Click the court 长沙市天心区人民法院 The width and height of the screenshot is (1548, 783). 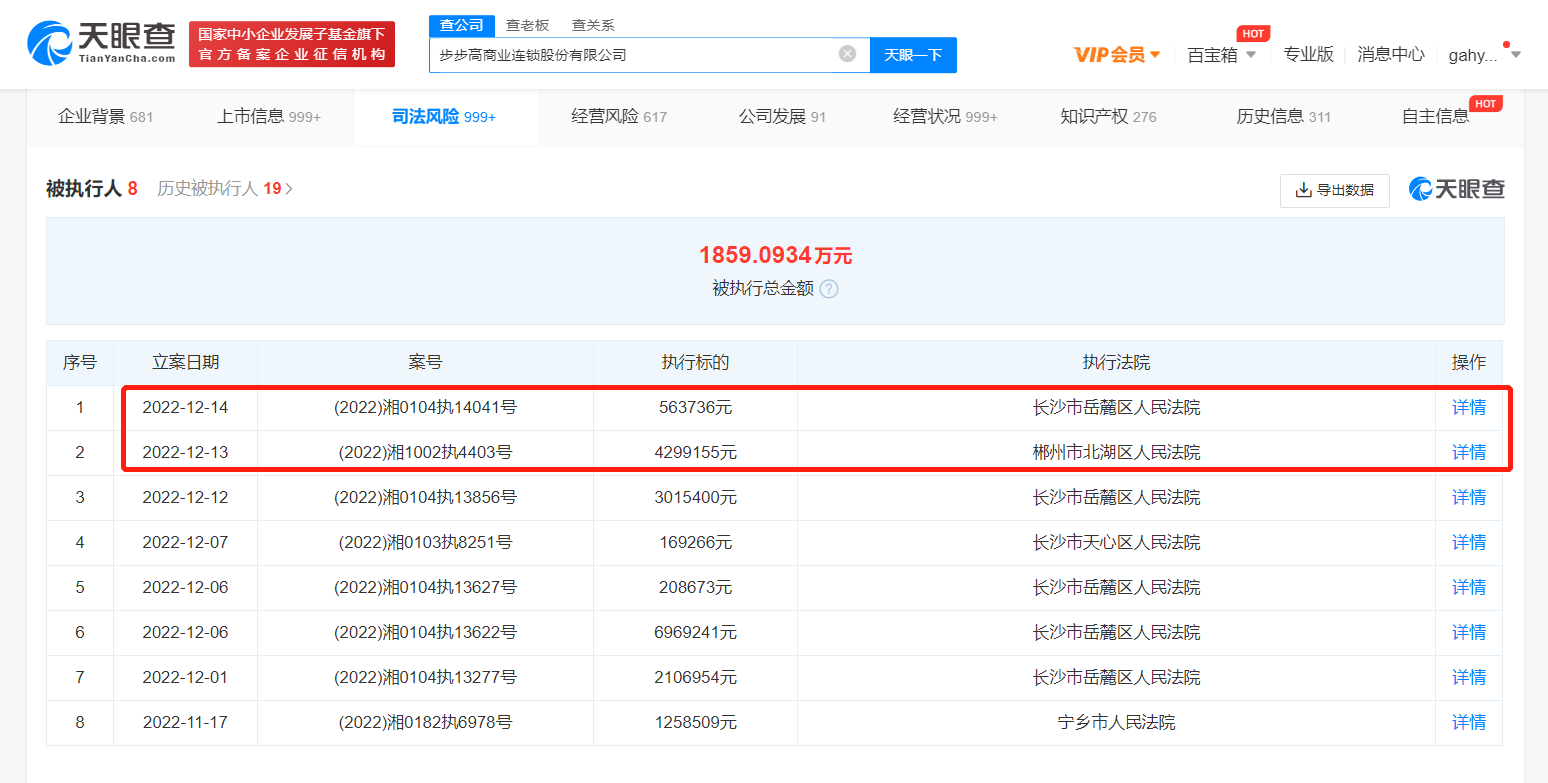pos(1116,542)
